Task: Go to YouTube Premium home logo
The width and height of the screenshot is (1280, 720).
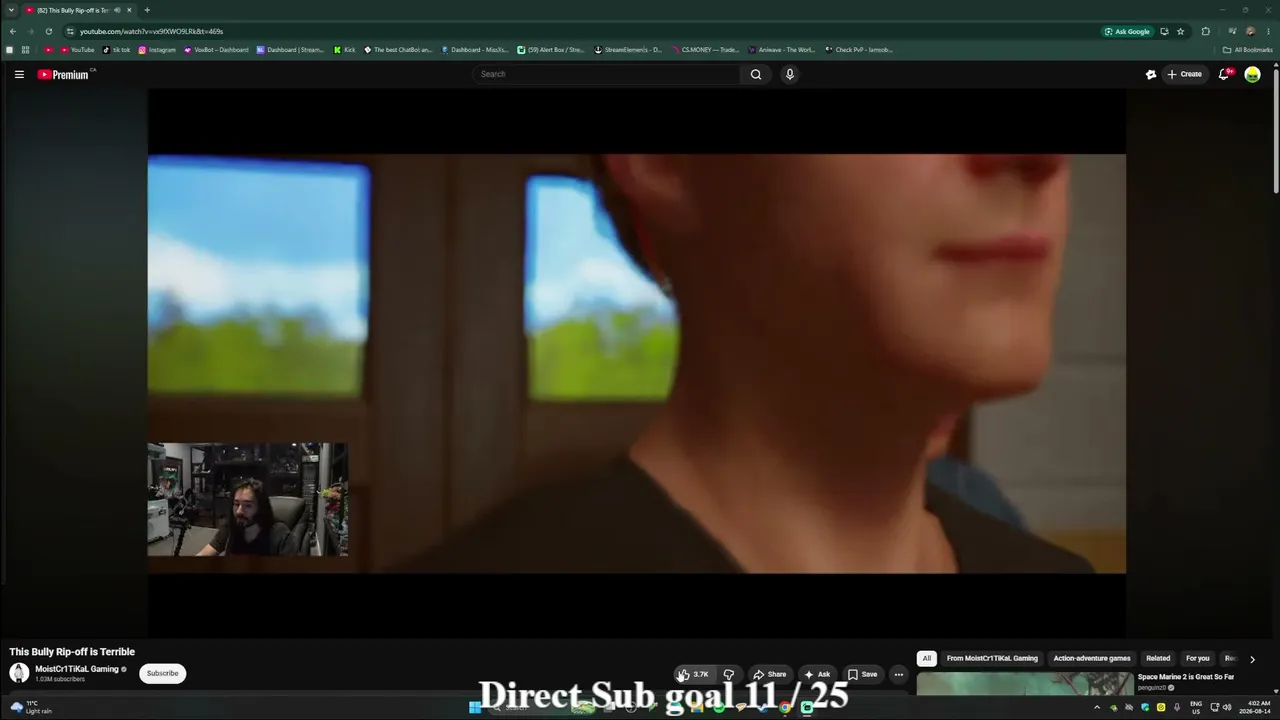Action: (64, 74)
